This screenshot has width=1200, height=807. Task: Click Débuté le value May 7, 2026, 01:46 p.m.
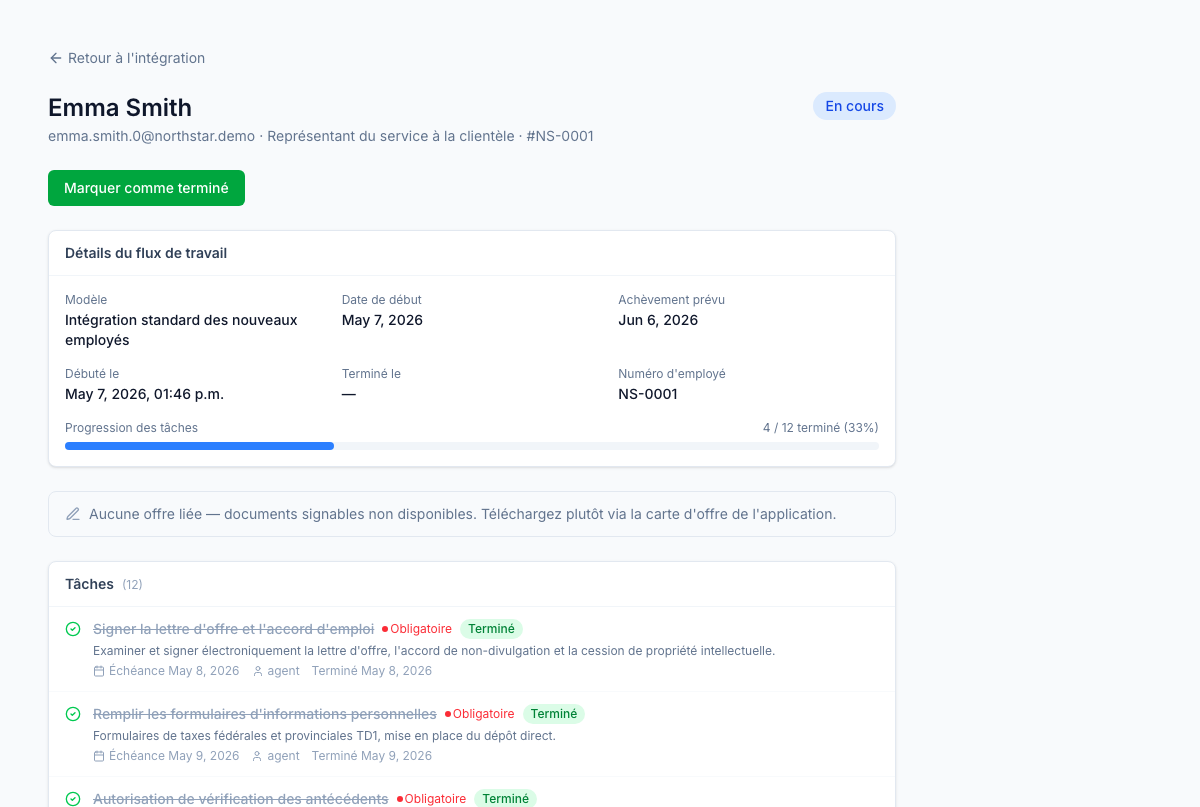144,394
